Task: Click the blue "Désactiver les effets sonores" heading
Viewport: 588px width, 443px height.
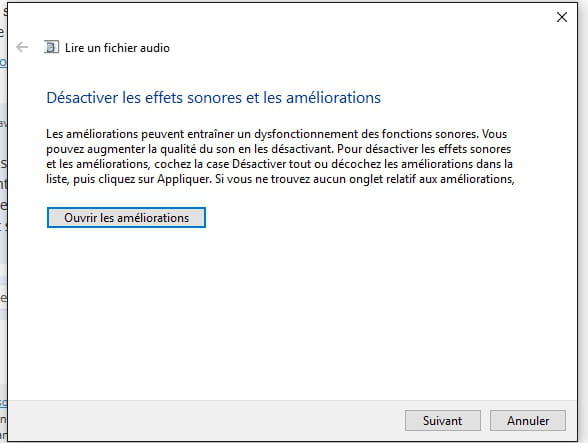Action: pyautogui.click(x=213, y=98)
